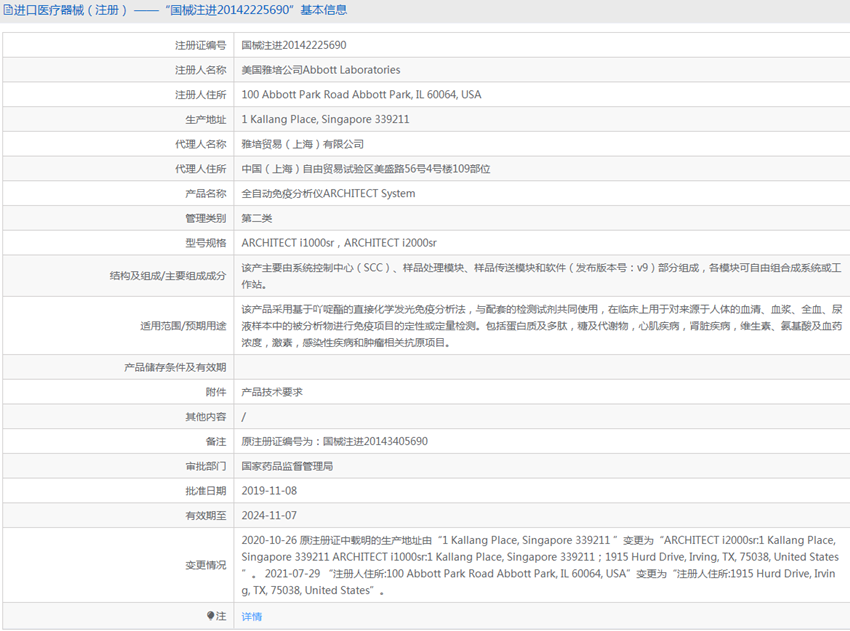Click the page title 进口医疗器械（注册）
The height and width of the screenshot is (631, 850).
coord(70,10)
